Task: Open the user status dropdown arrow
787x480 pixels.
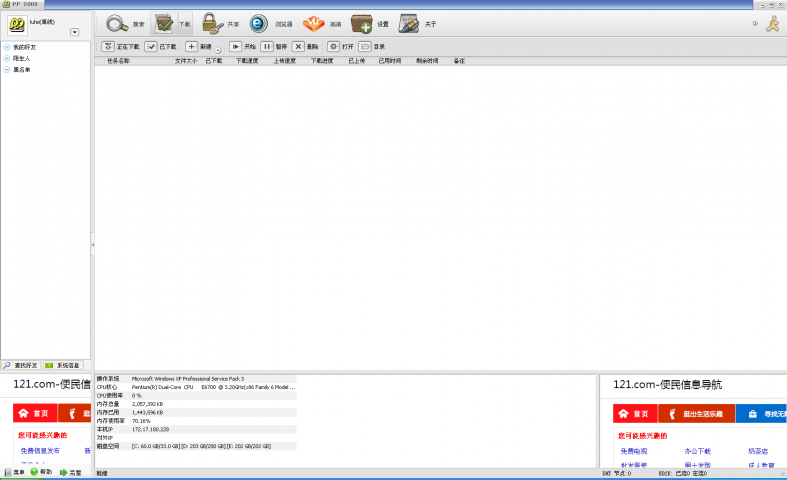Action: (75, 33)
